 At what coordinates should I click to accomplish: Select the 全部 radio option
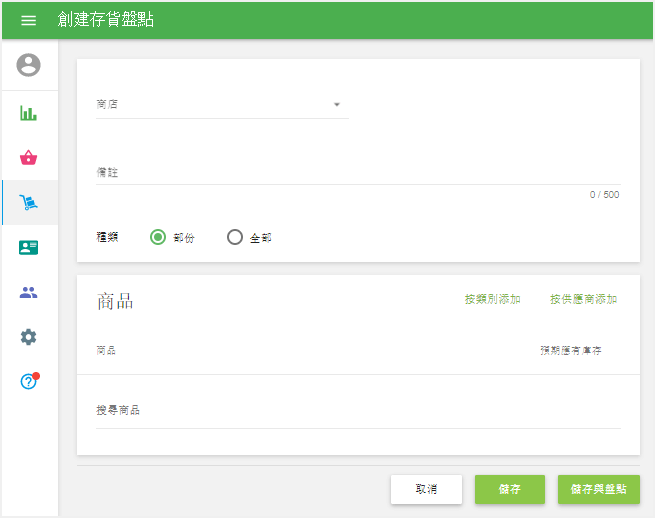pos(235,237)
